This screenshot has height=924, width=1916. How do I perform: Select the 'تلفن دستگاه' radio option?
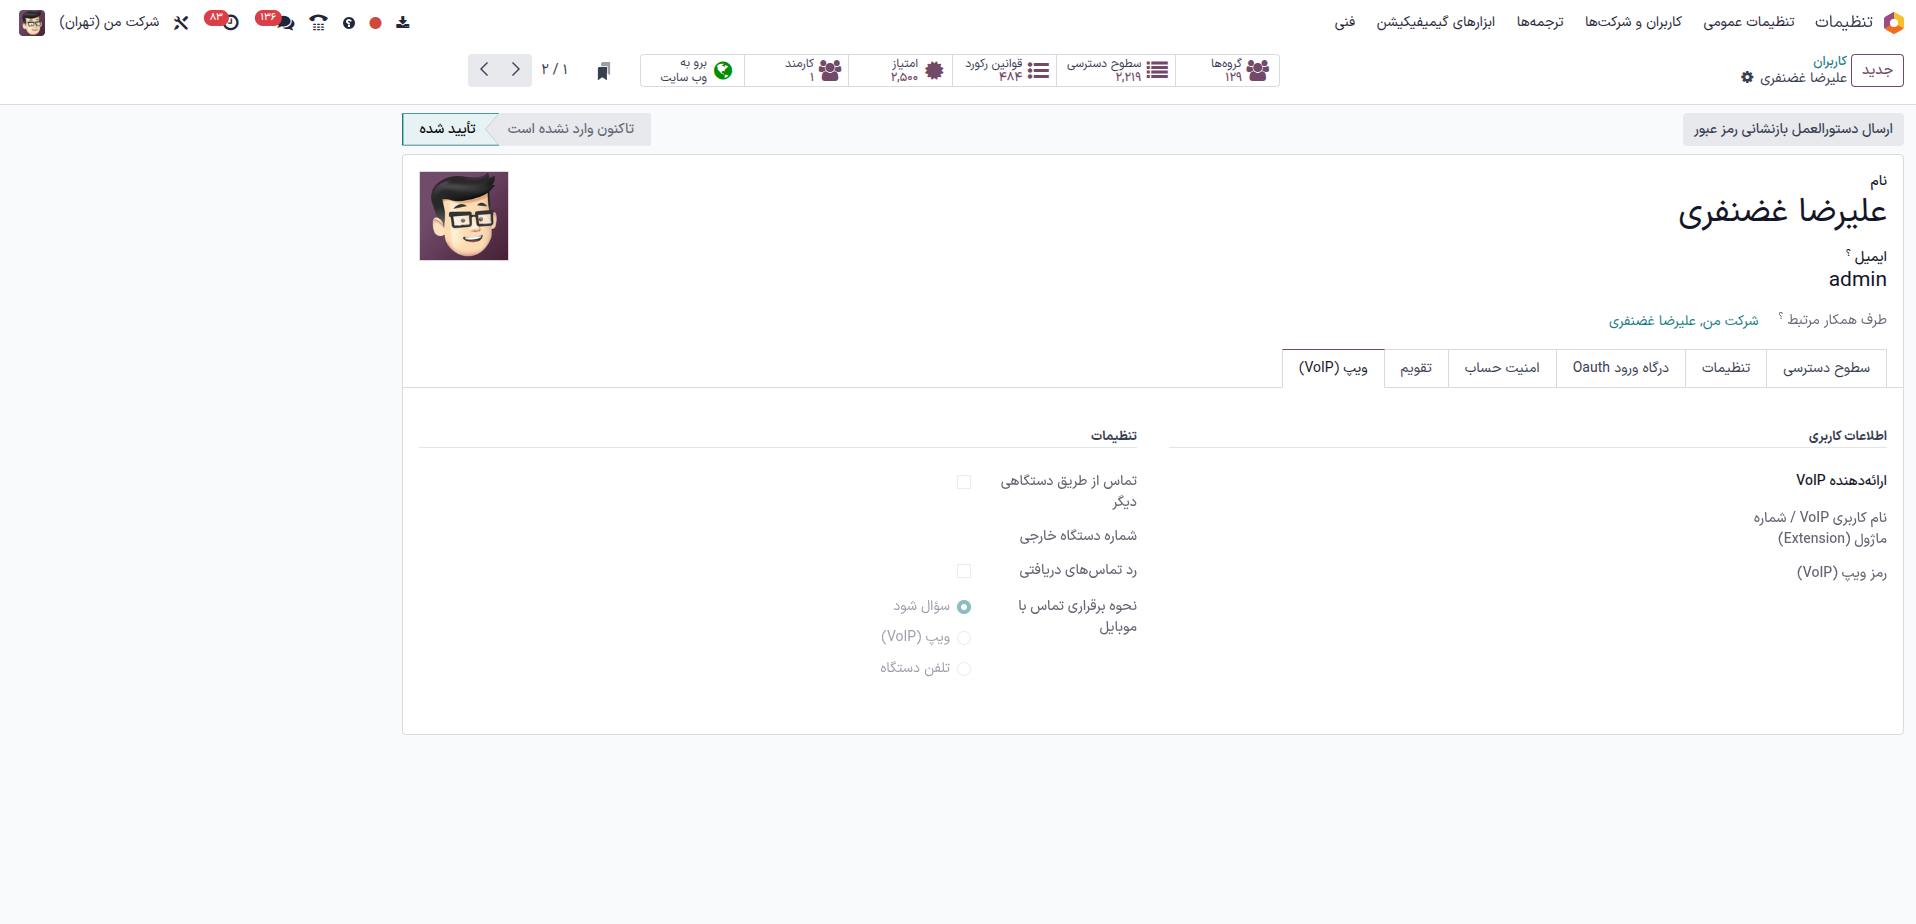[x=964, y=669]
